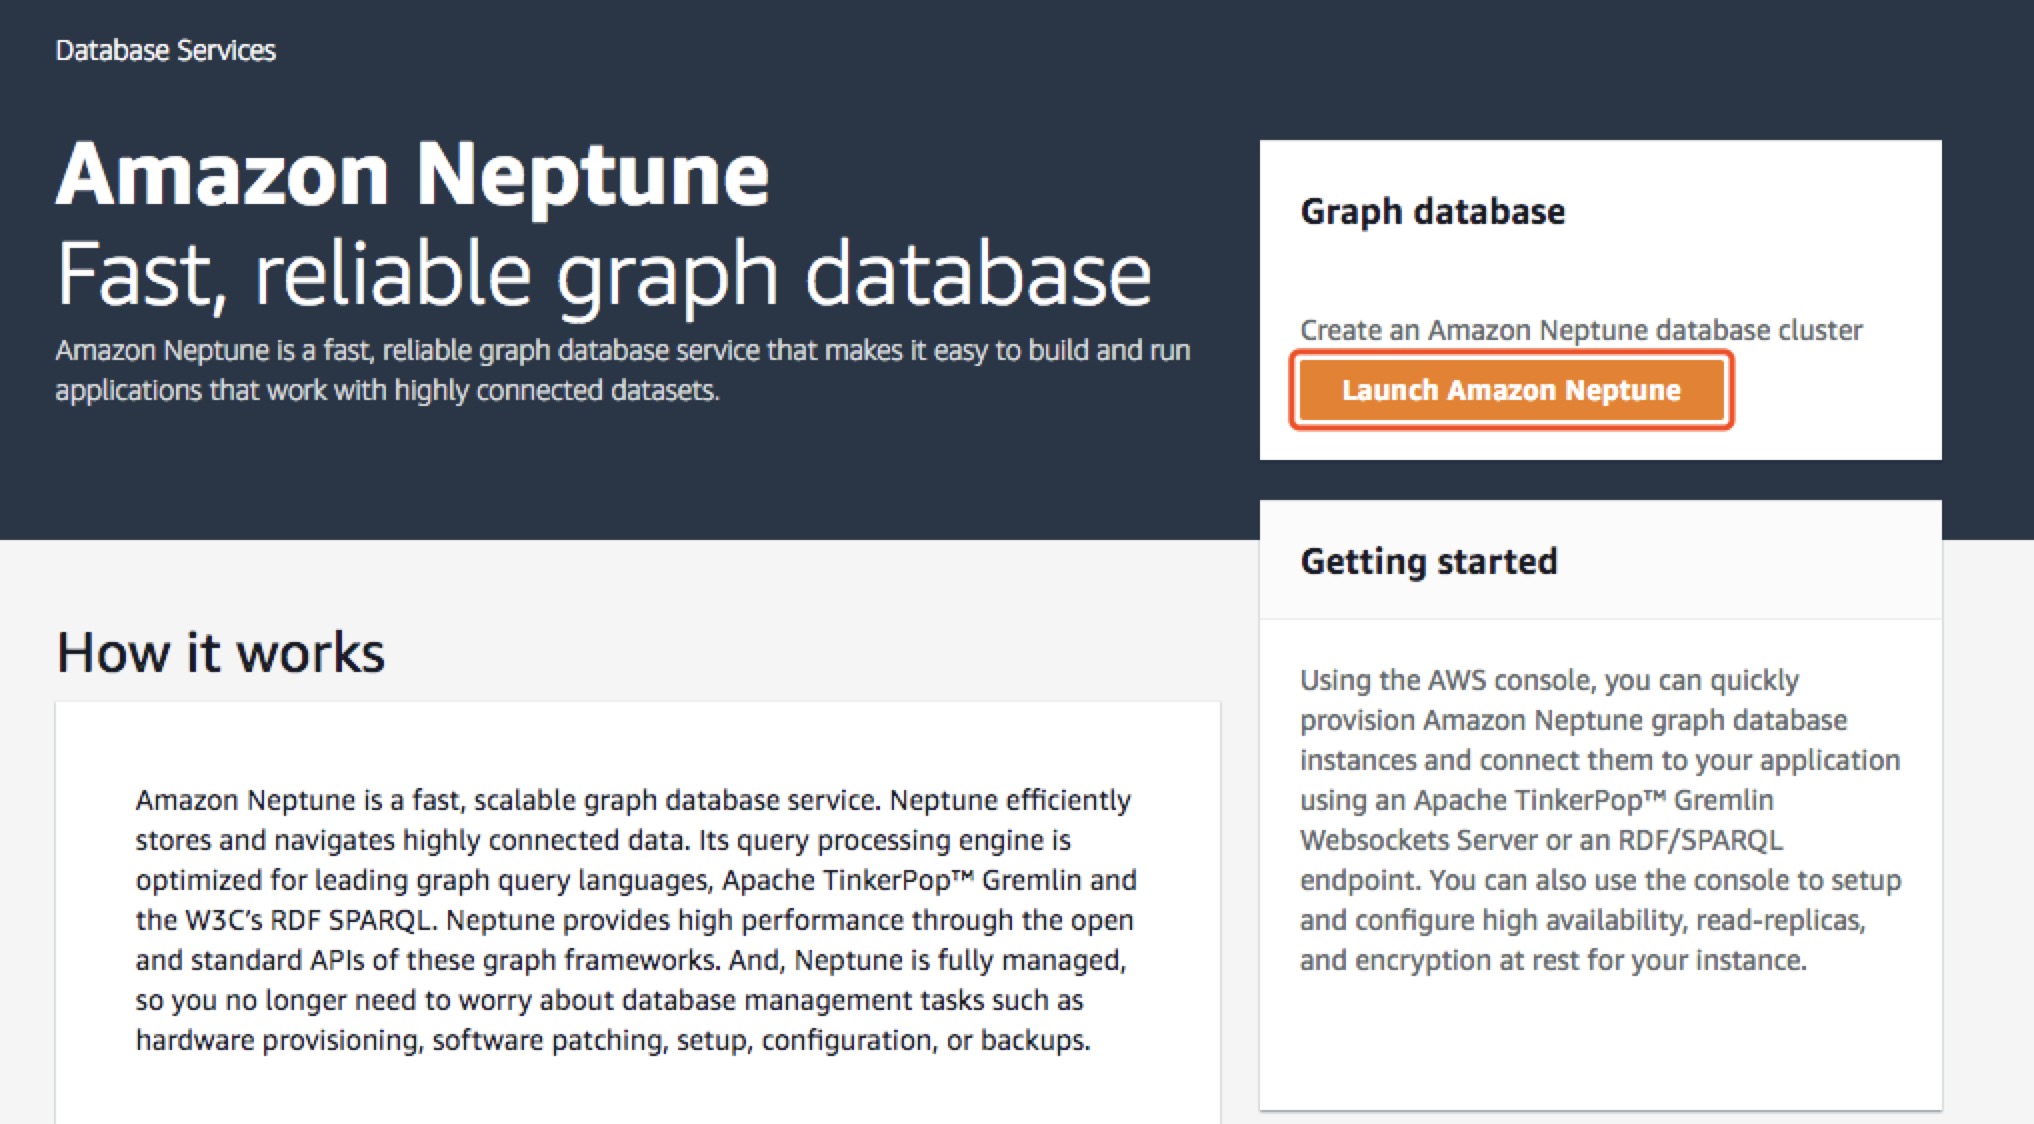This screenshot has width=2034, height=1124.
Task: Open the Database Services breadcrumb
Action: [x=165, y=50]
